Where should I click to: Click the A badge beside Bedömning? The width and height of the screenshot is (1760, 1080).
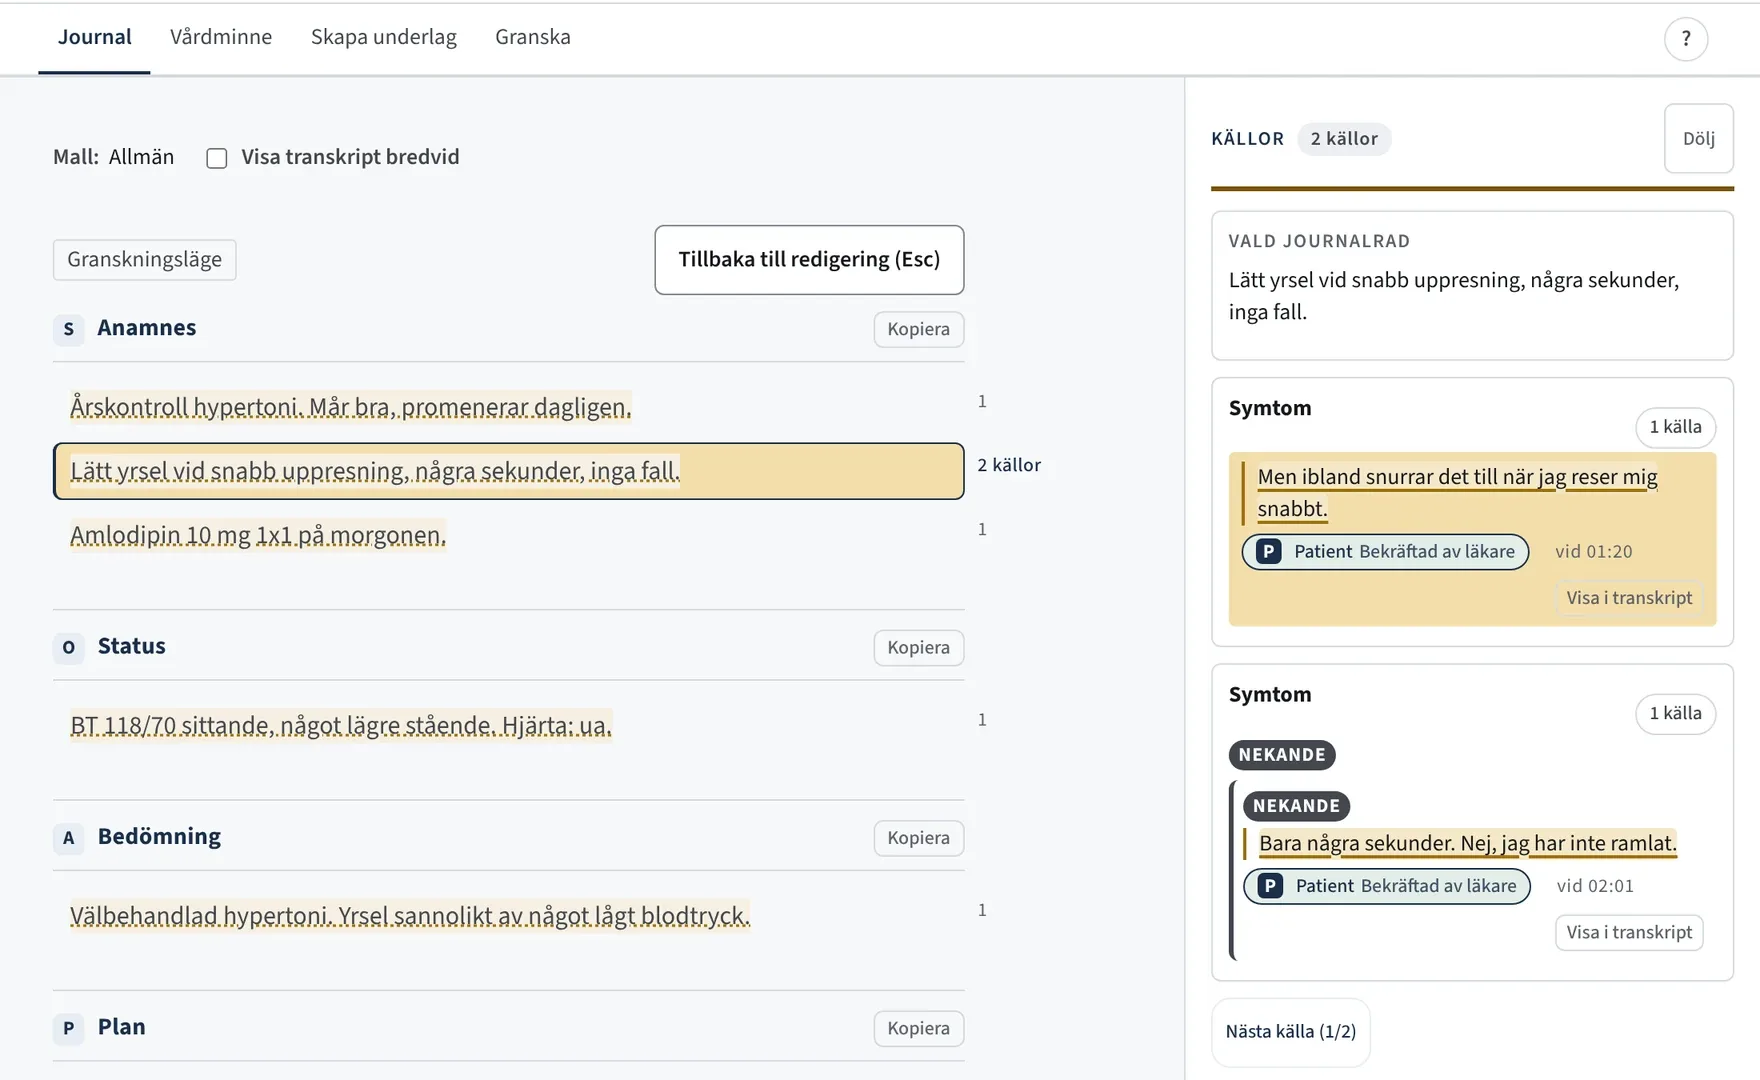coord(68,837)
